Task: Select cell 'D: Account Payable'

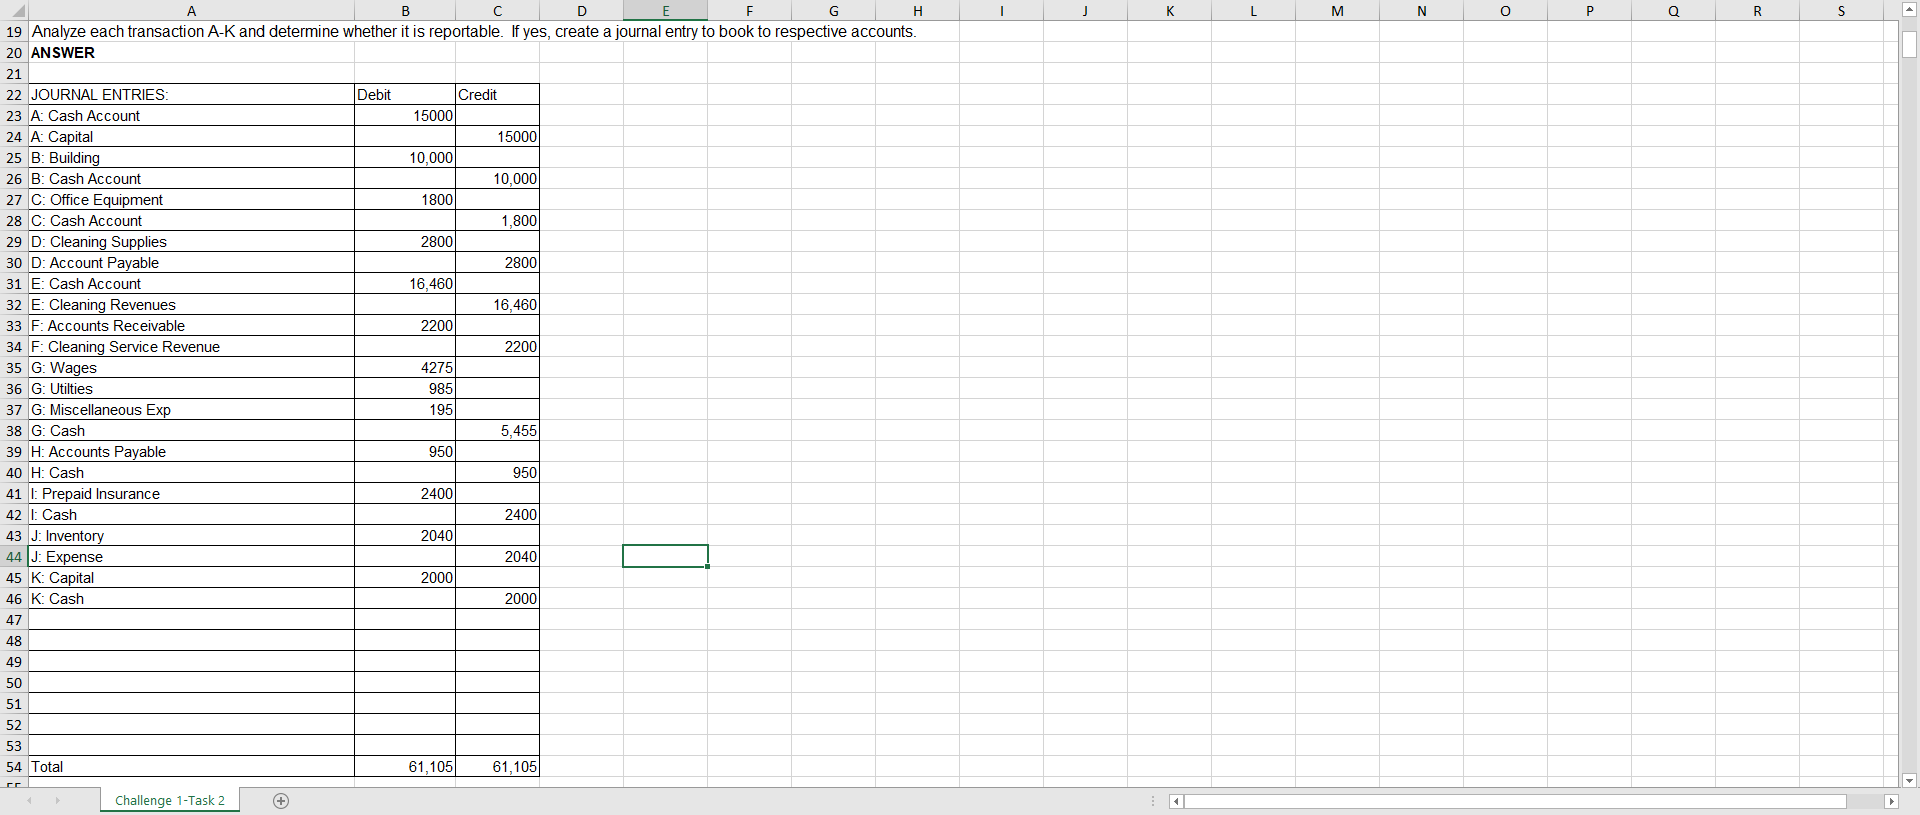Action: coord(191,262)
